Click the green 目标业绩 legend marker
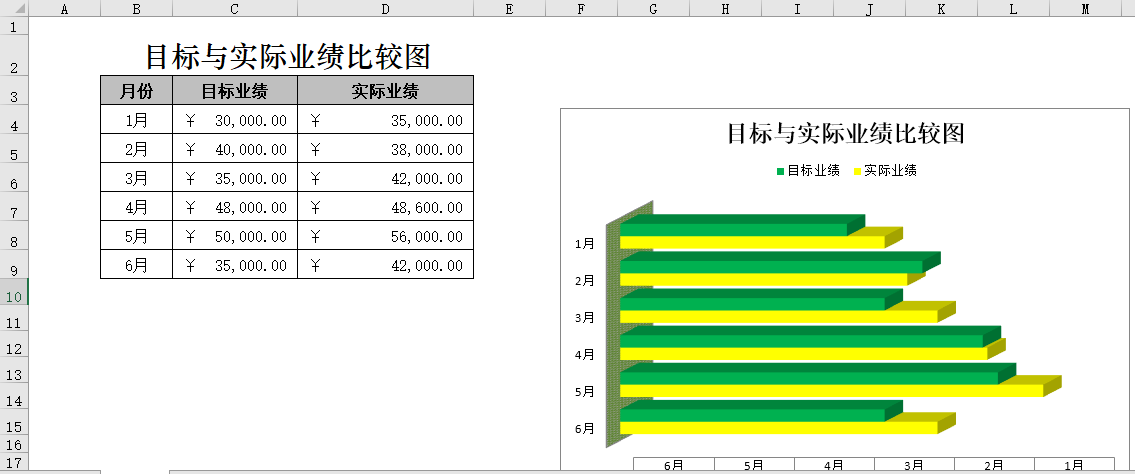The image size is (1135, 474). click(781, 171)
